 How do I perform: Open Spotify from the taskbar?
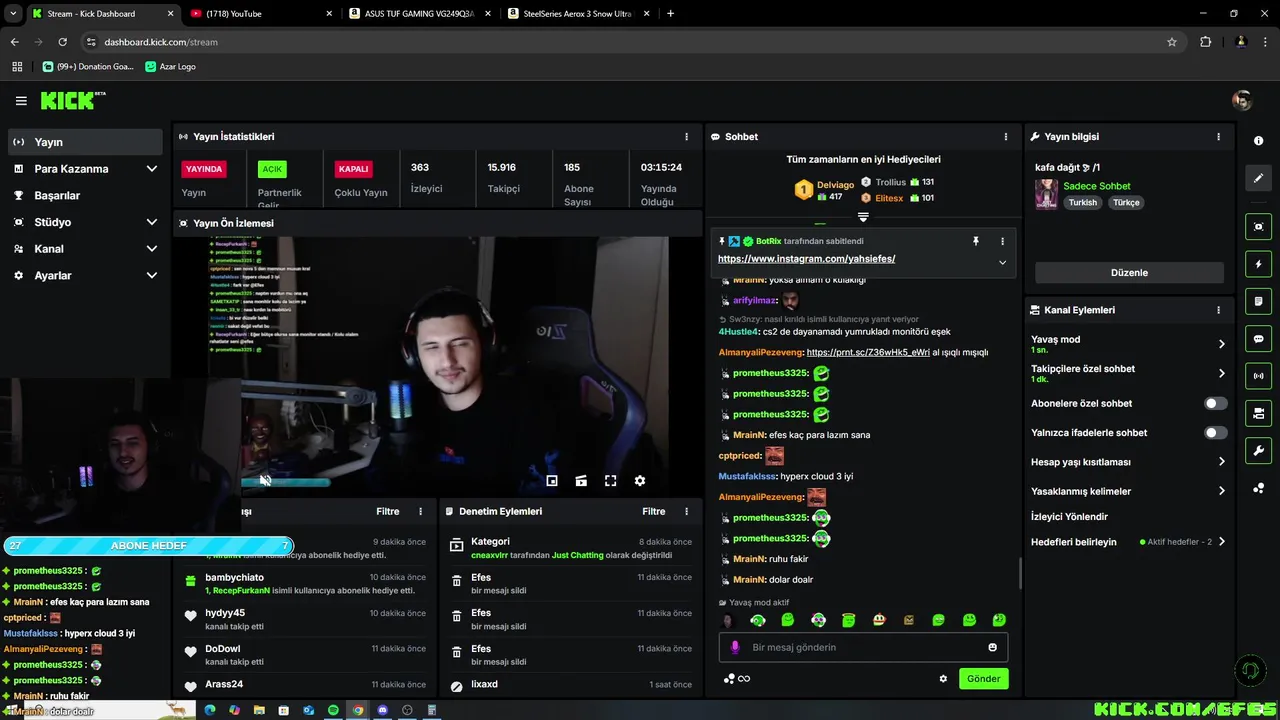coord(333,710)
